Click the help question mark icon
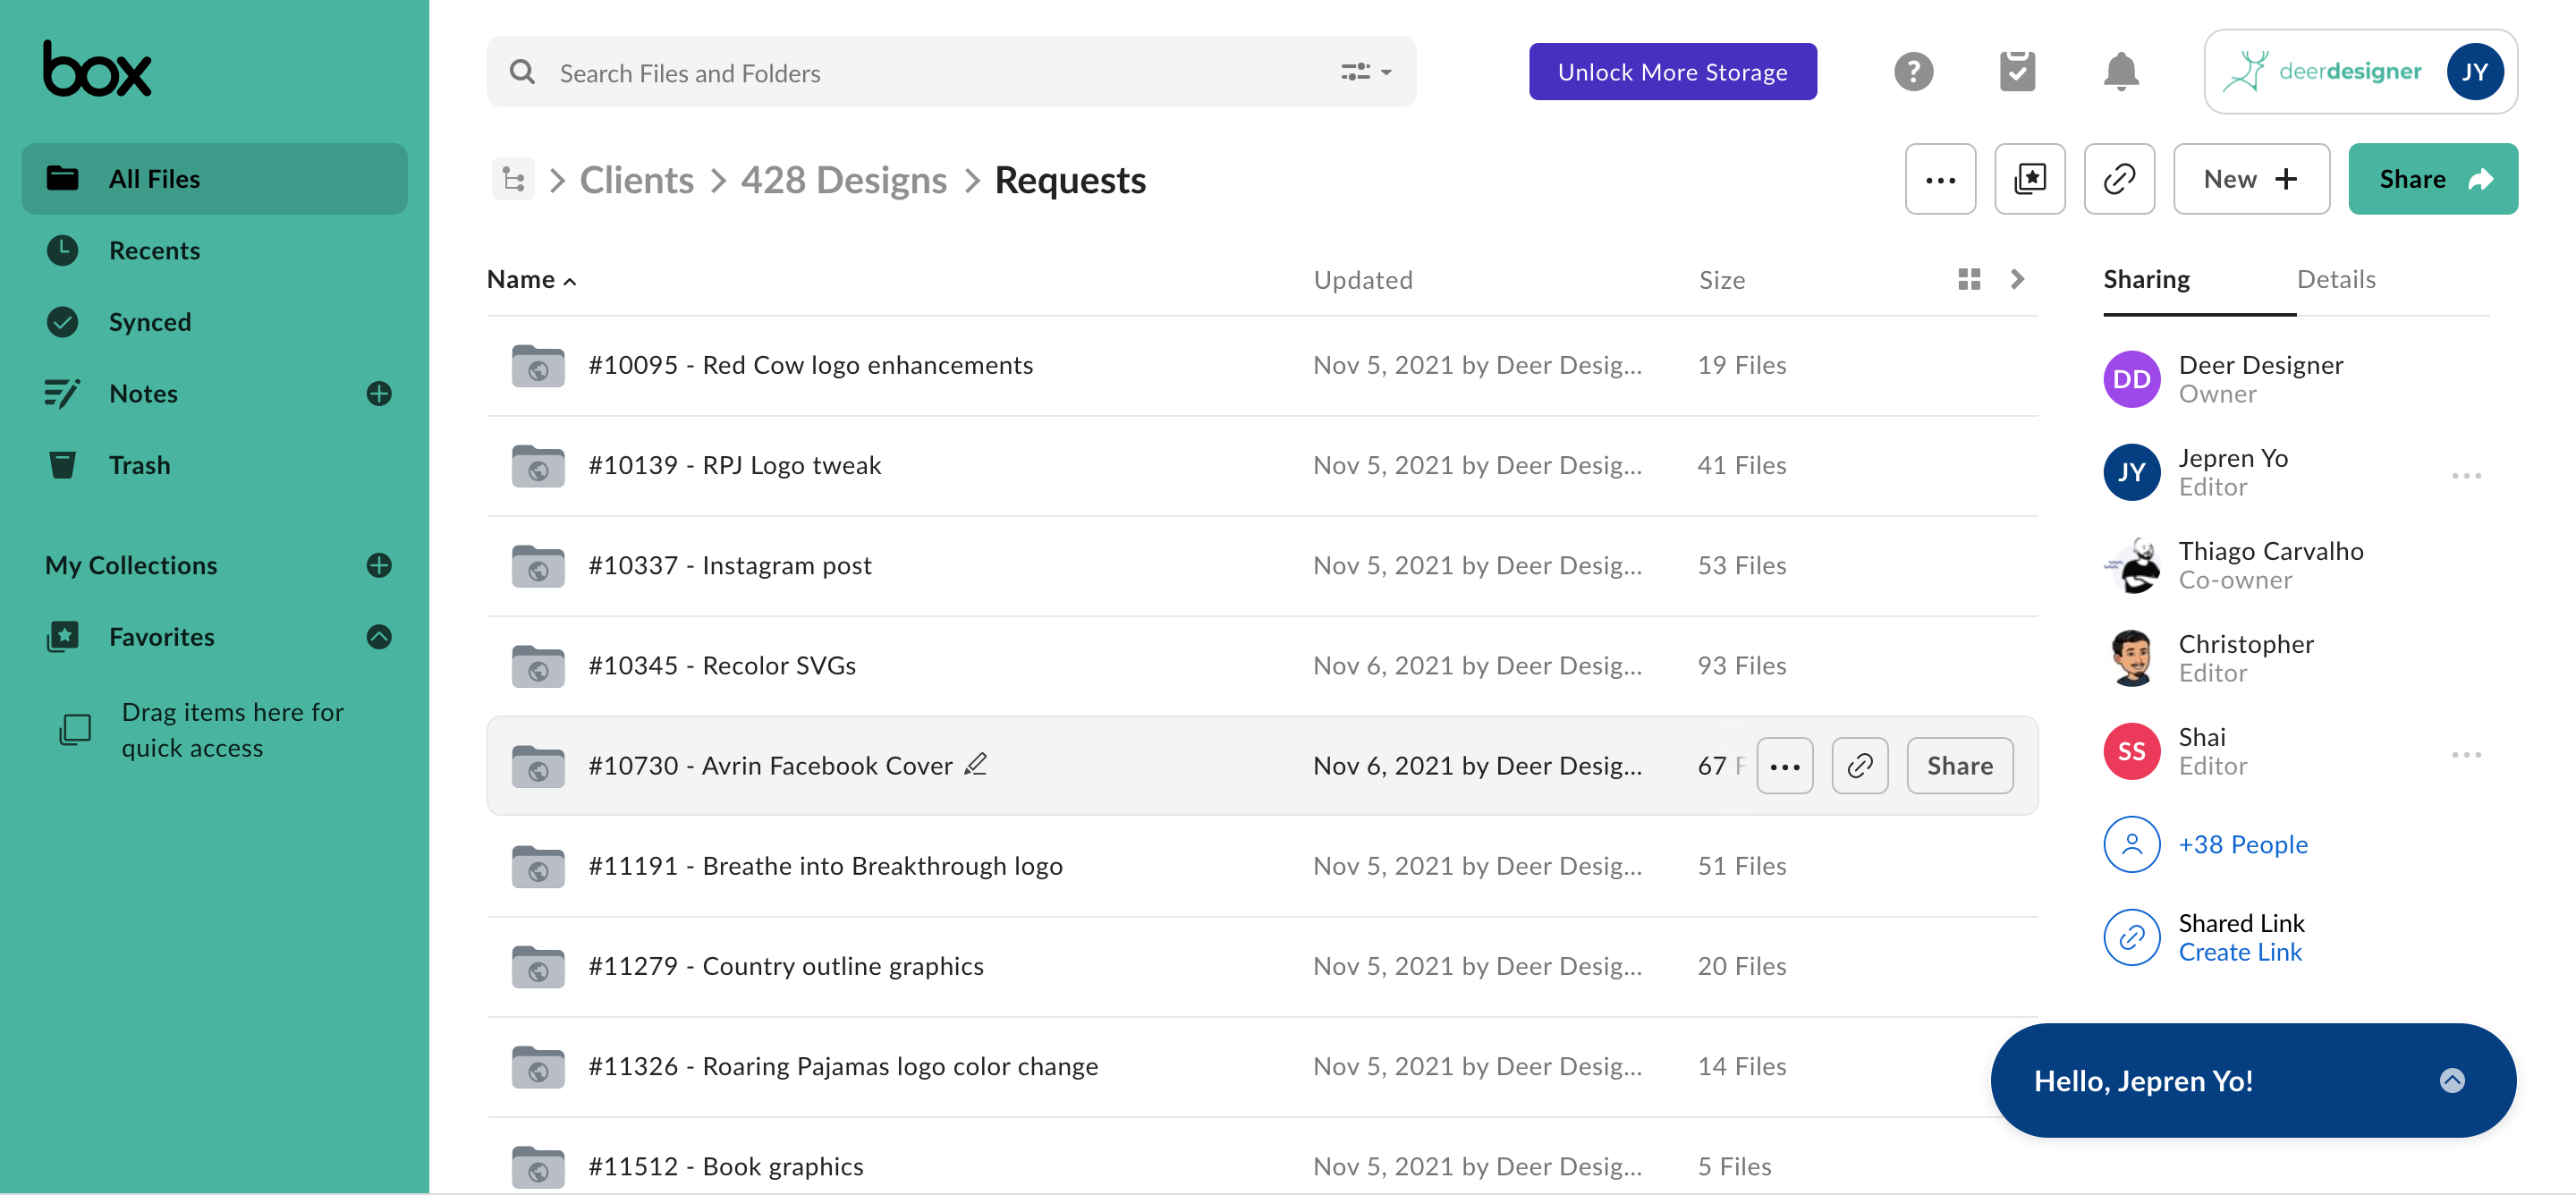The height and width of the screenshot is (1195, 2576). (x=1913, y=72)
